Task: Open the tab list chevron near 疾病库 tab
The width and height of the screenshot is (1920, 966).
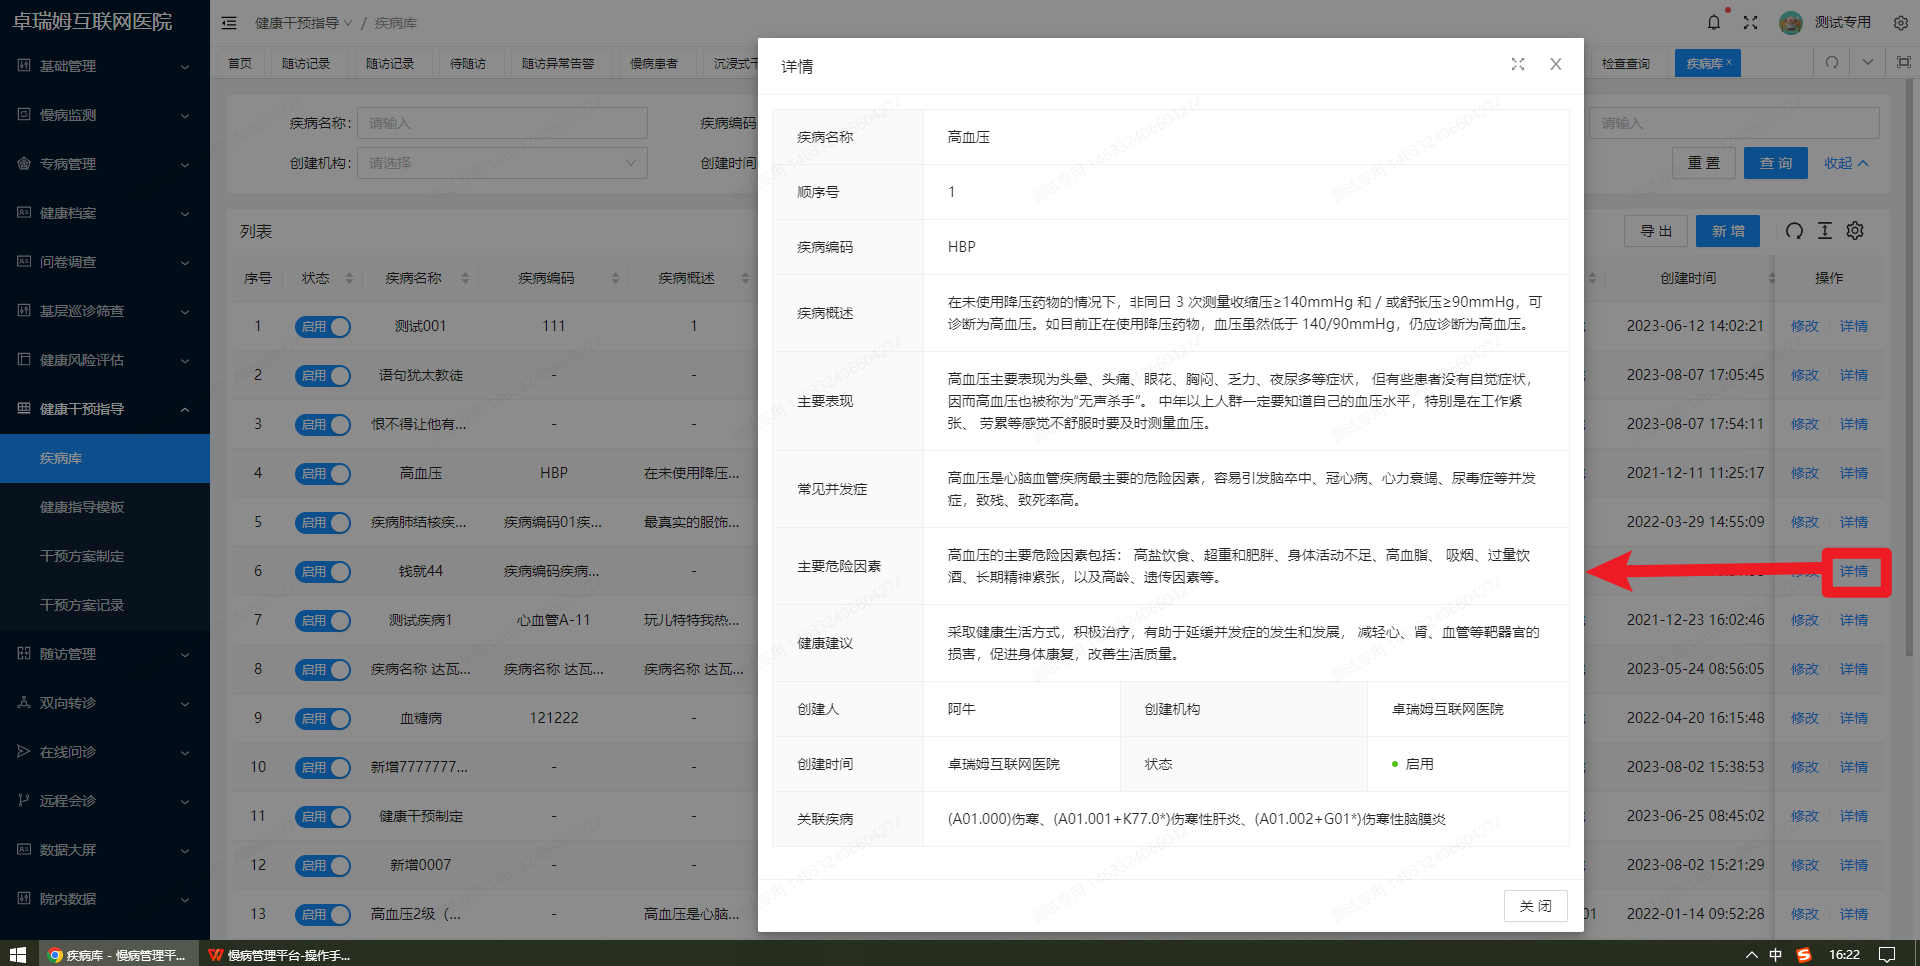Action: coord(1867,62)
